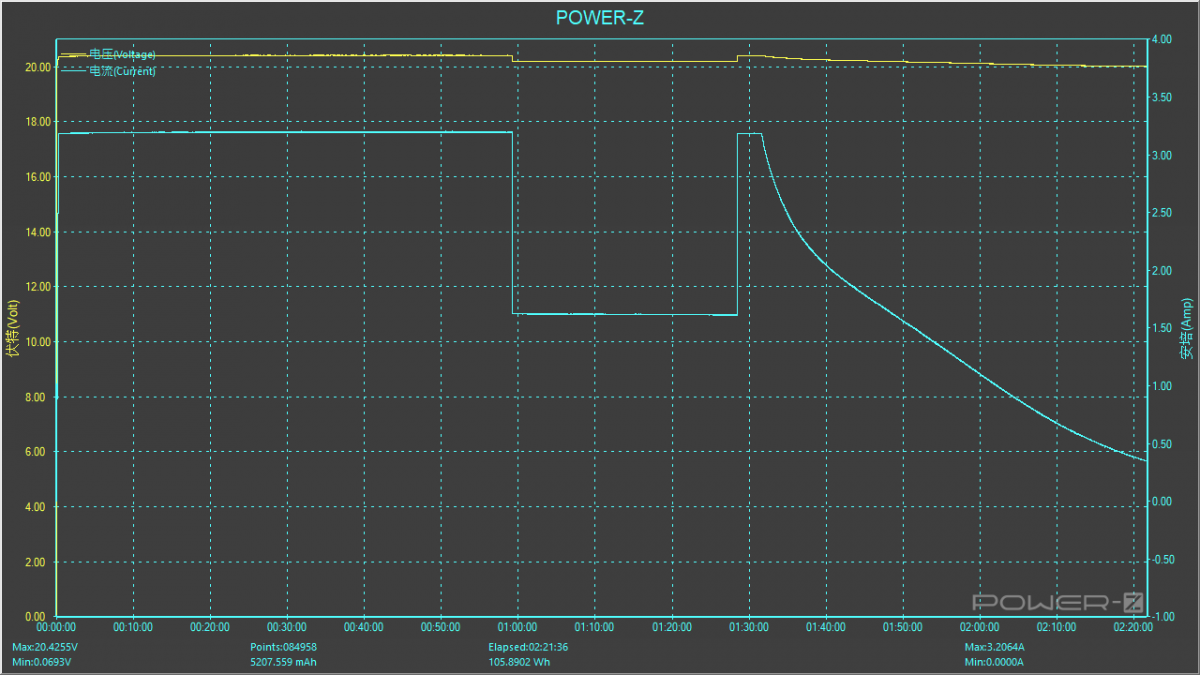Viewport: 1200px width, 675px height.
Task: Click the 18.00 voltage axis label
Action: tap(38, 122)
